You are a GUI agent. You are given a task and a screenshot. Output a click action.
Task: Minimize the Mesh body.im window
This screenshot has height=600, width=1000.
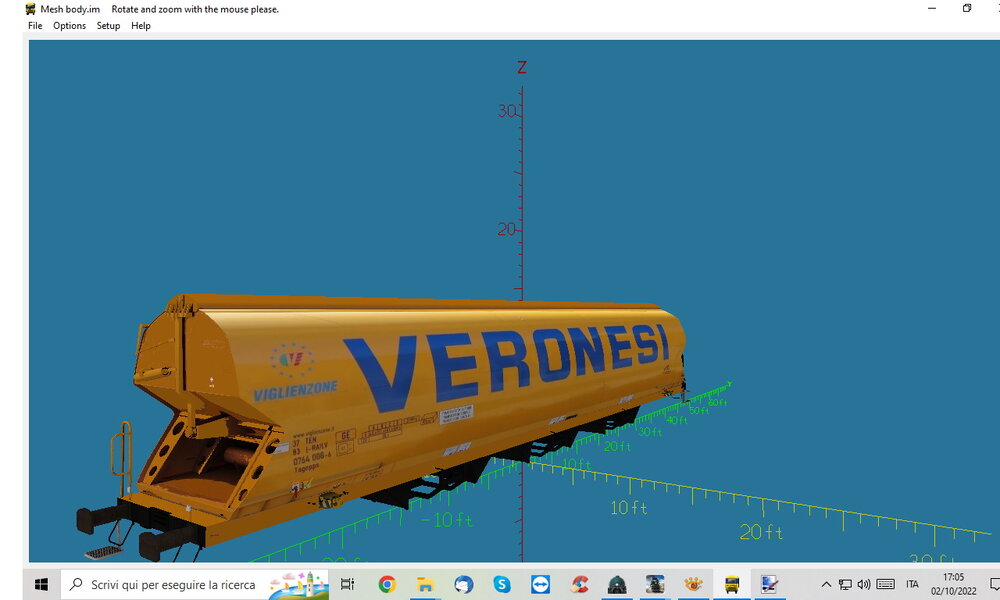(x=932, y=8)
